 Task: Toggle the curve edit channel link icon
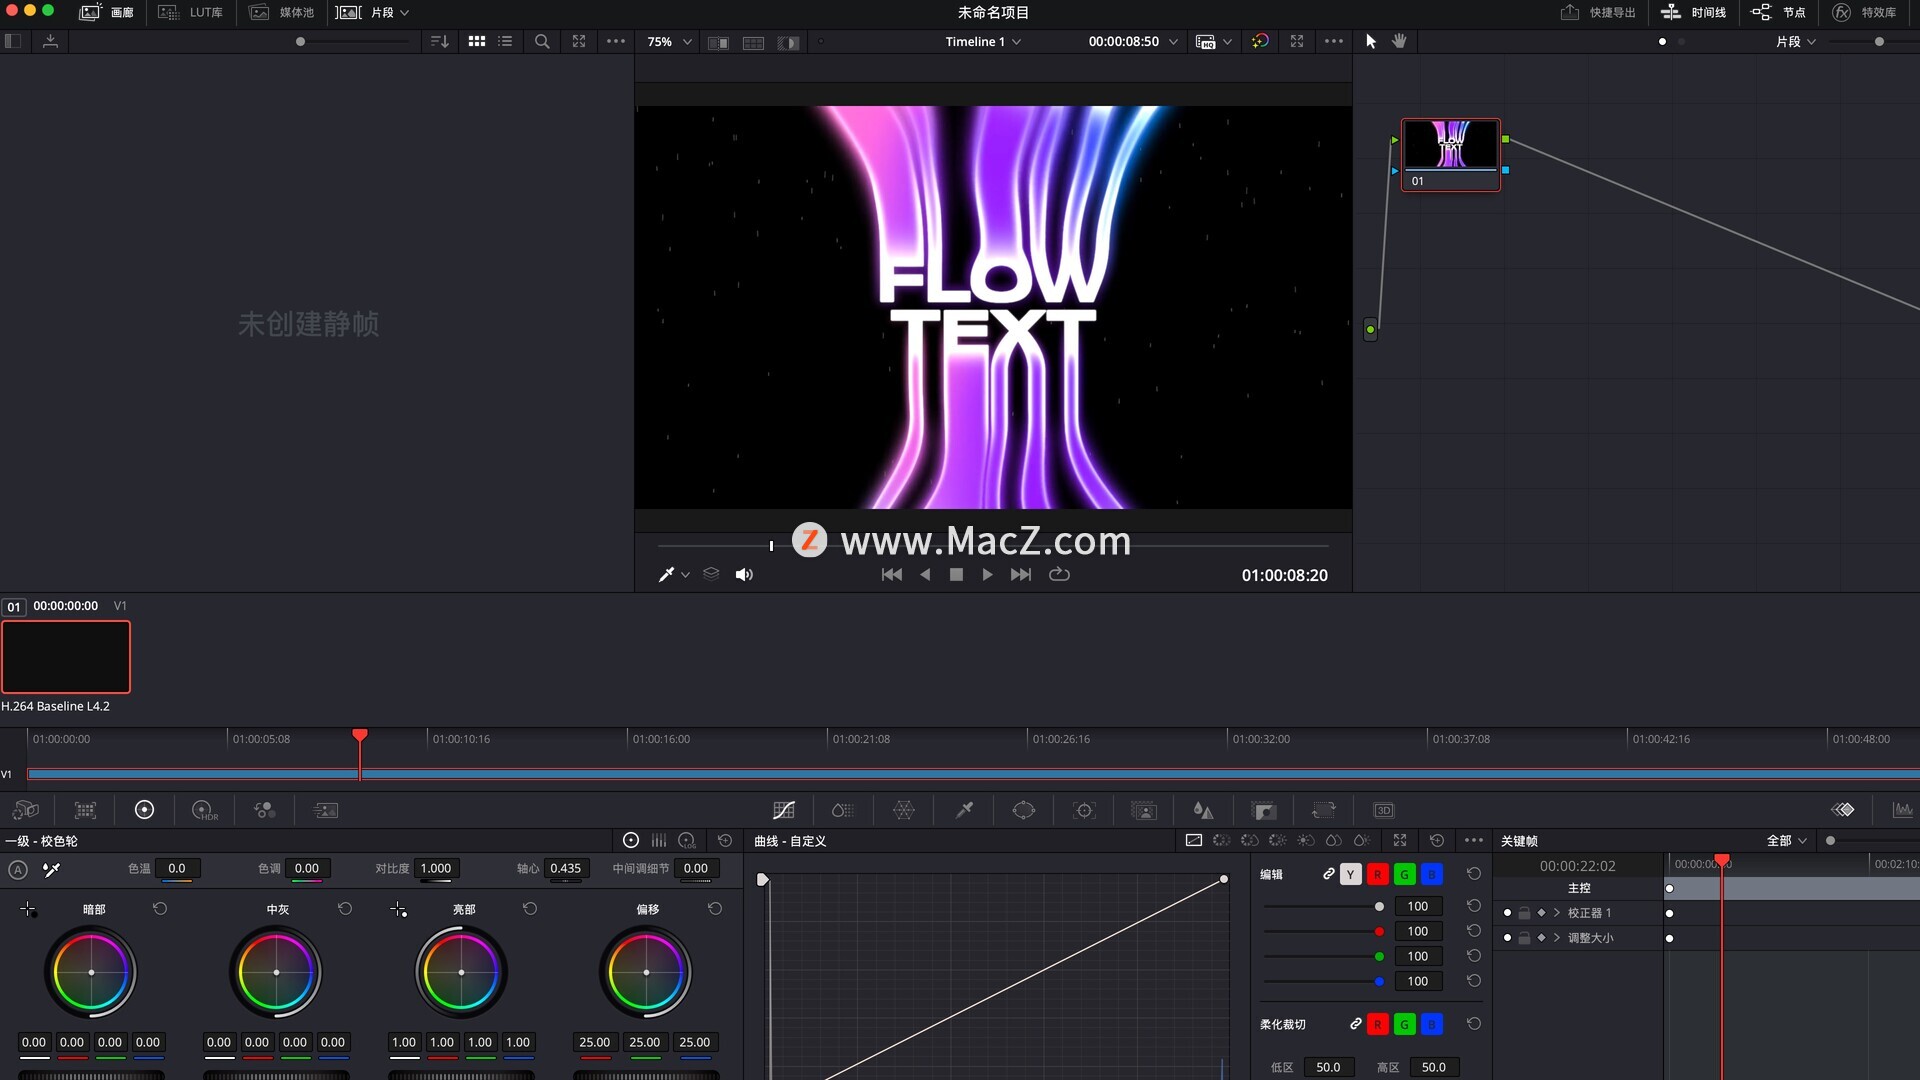[x=1328, y=874]
